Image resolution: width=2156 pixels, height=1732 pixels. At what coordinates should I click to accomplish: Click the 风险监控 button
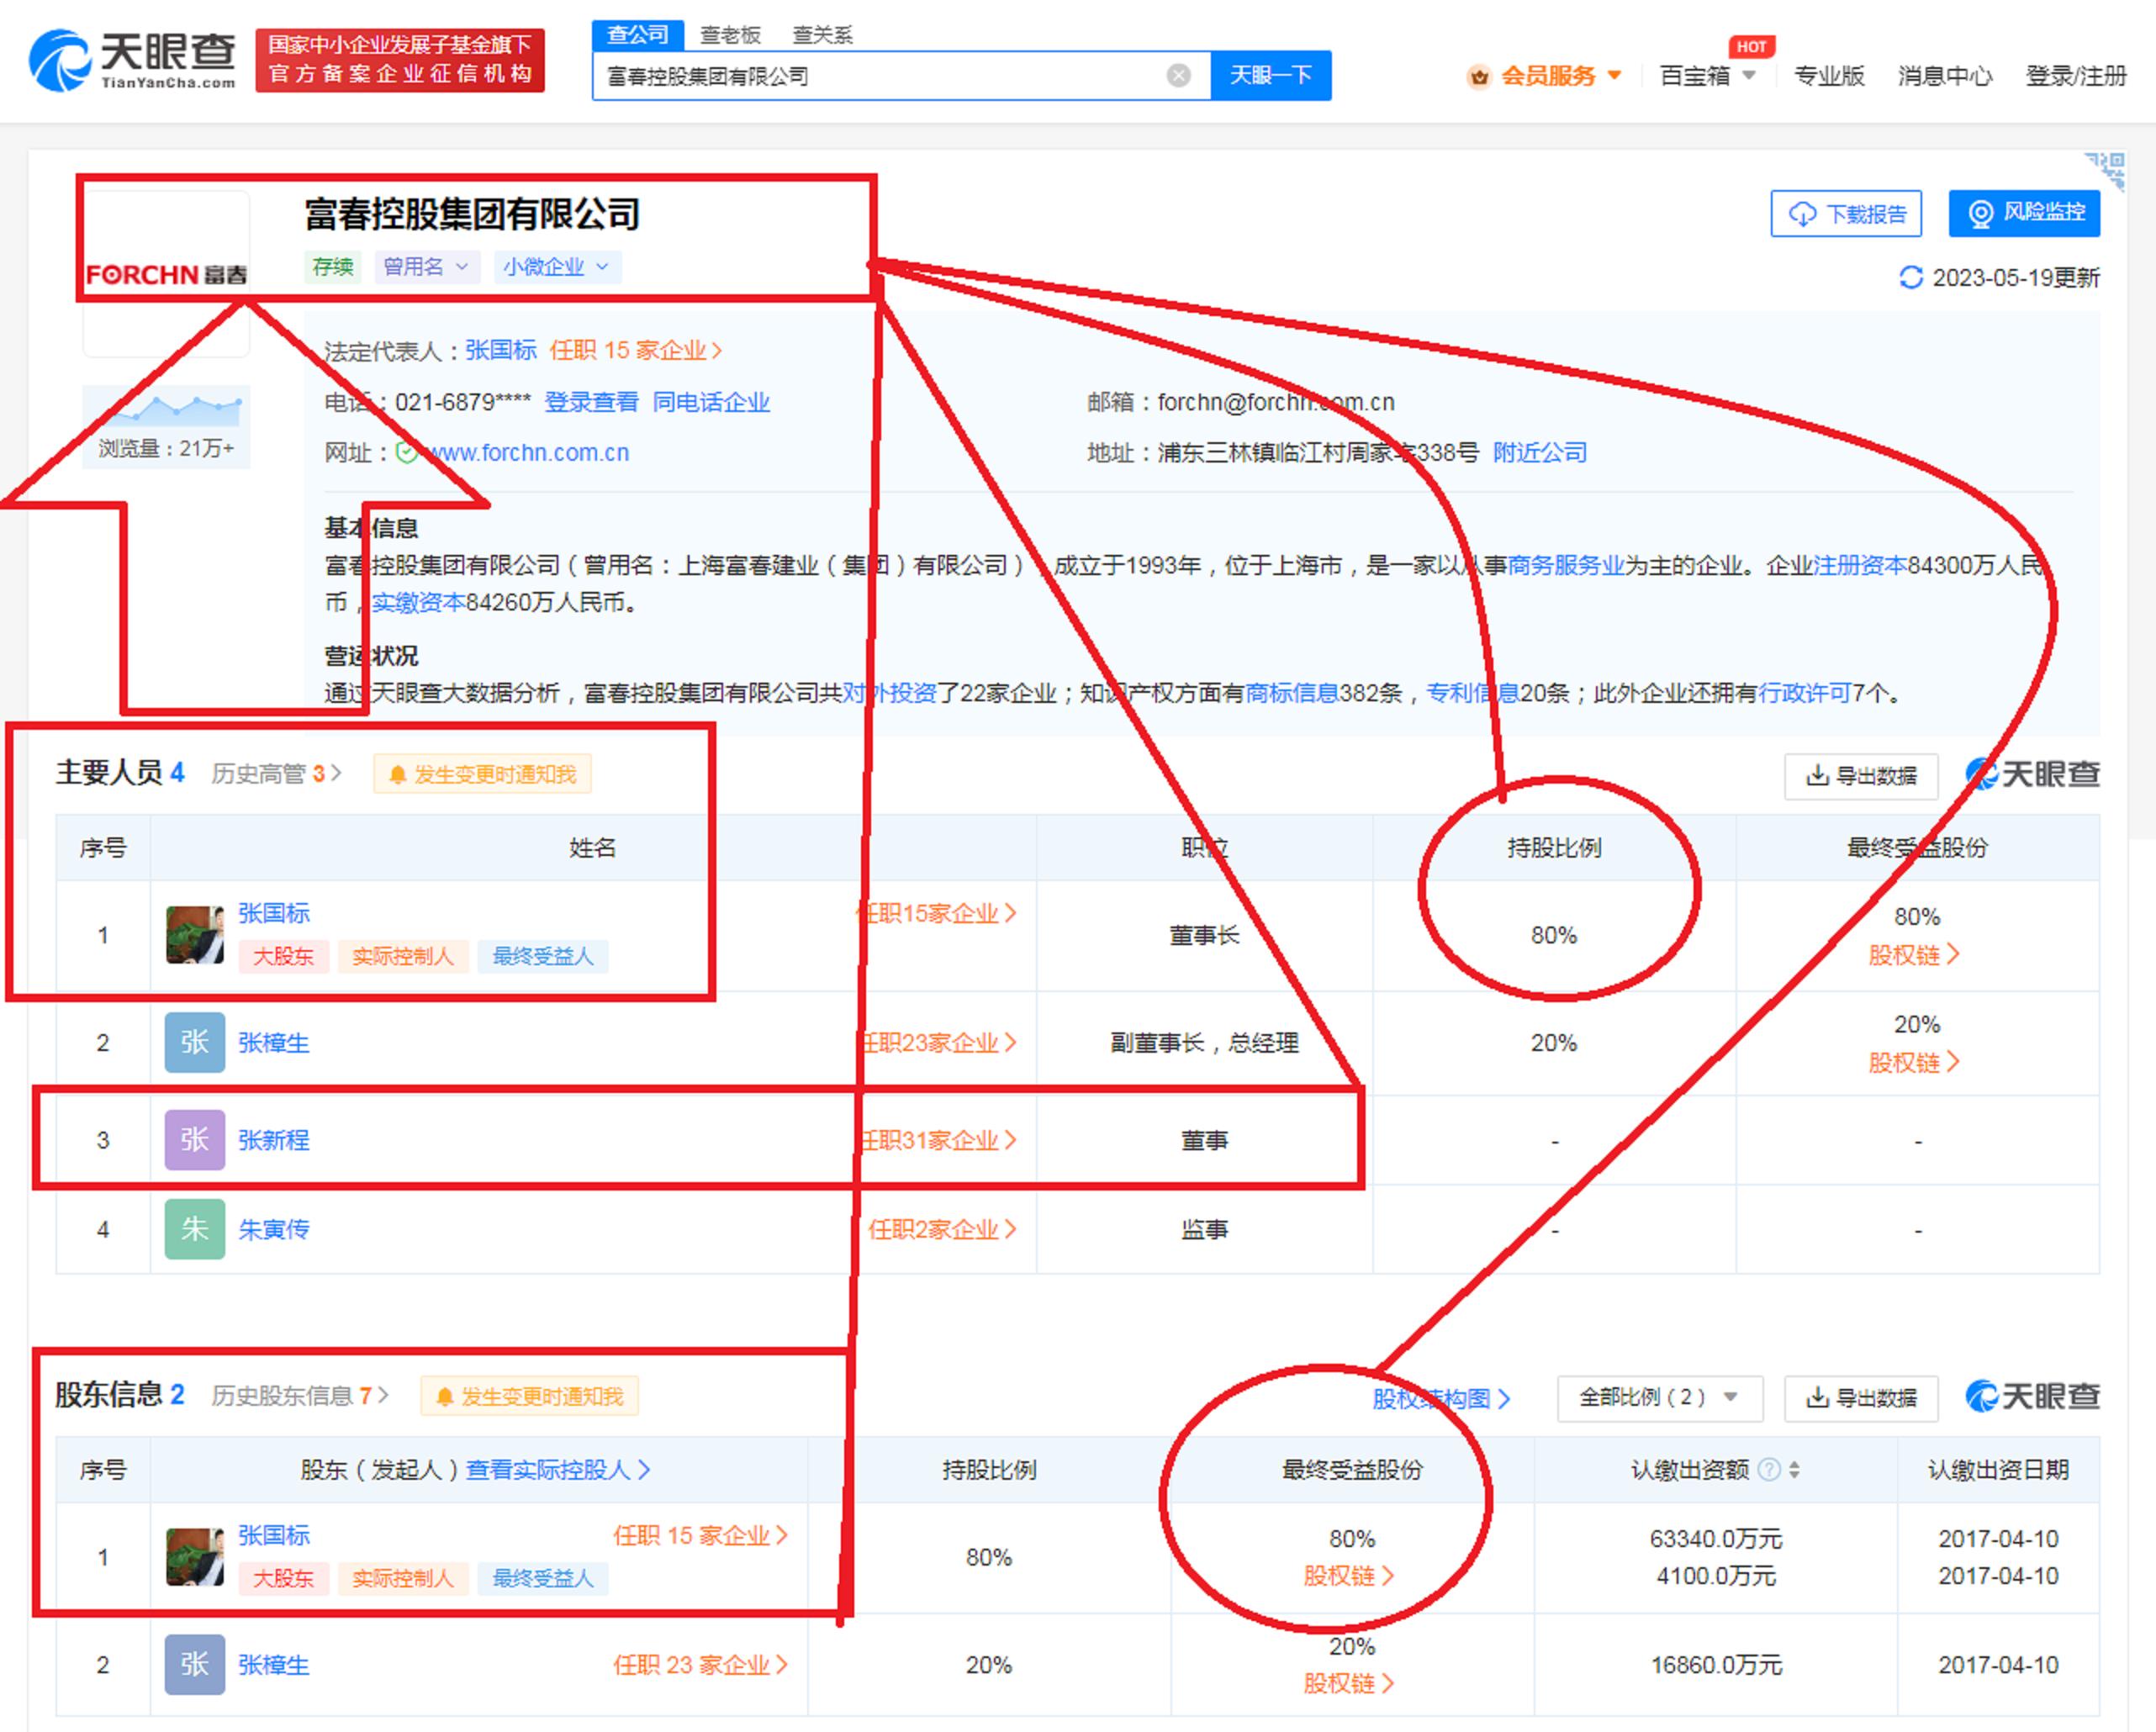point(2023,213)
